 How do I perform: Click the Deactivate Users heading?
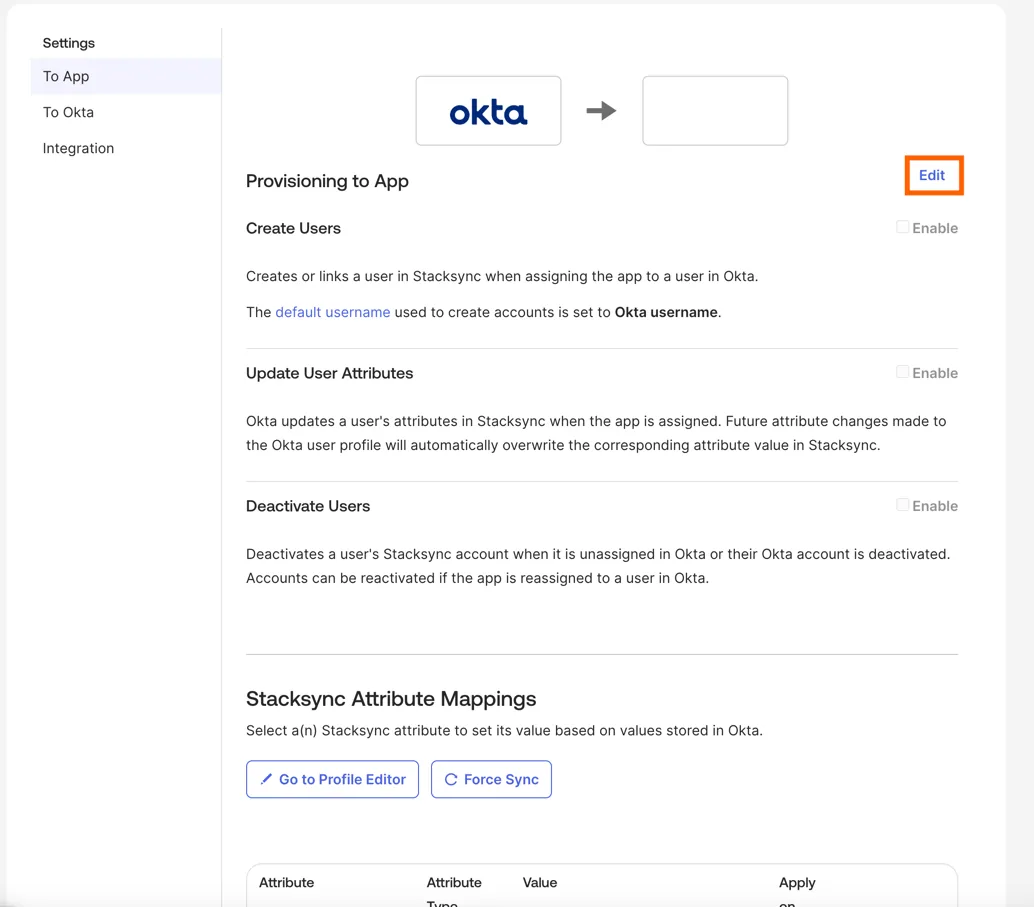(x=308, y=506)
